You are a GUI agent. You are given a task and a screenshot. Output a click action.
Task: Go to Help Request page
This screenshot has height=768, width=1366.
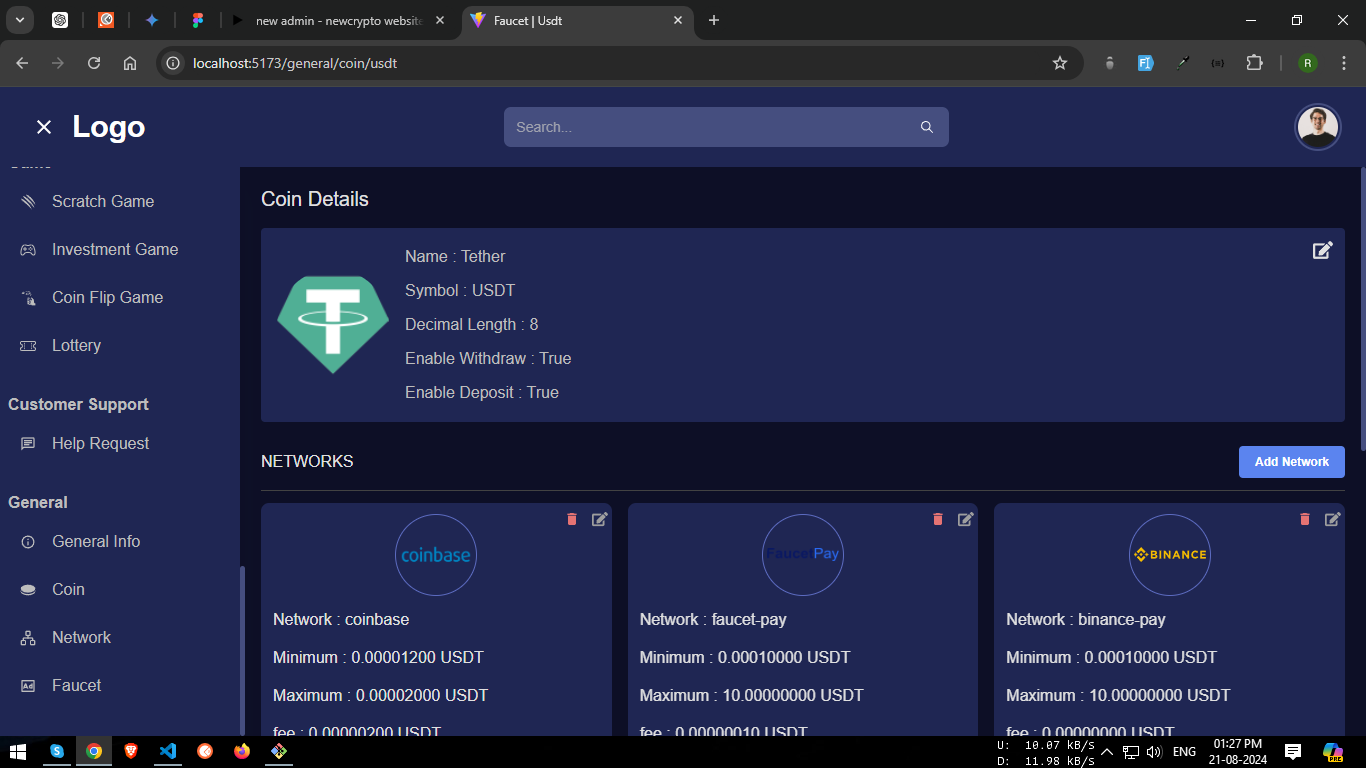tap(100, 443)
